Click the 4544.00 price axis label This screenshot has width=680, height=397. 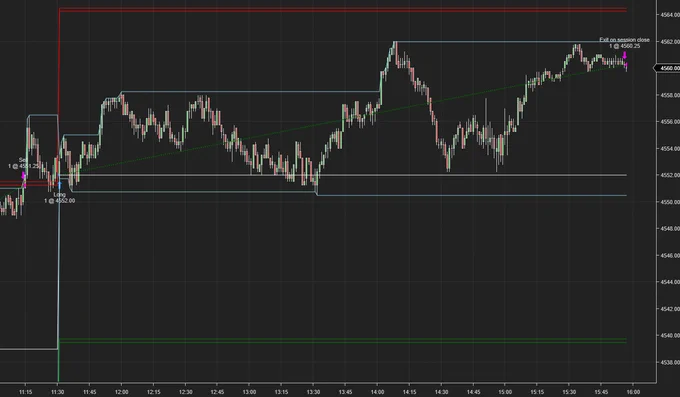[670, 282]
